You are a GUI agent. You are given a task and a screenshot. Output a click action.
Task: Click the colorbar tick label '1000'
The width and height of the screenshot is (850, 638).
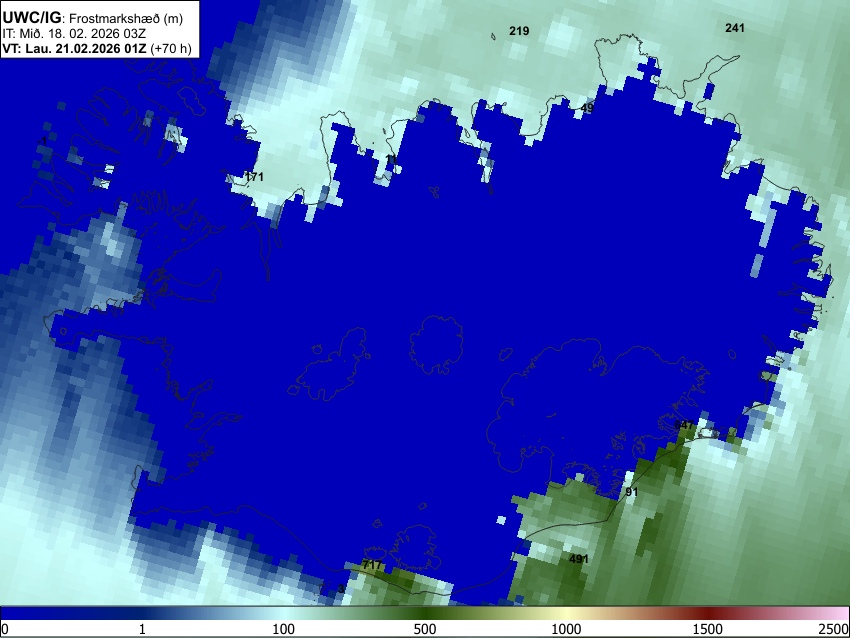point(566,629)
